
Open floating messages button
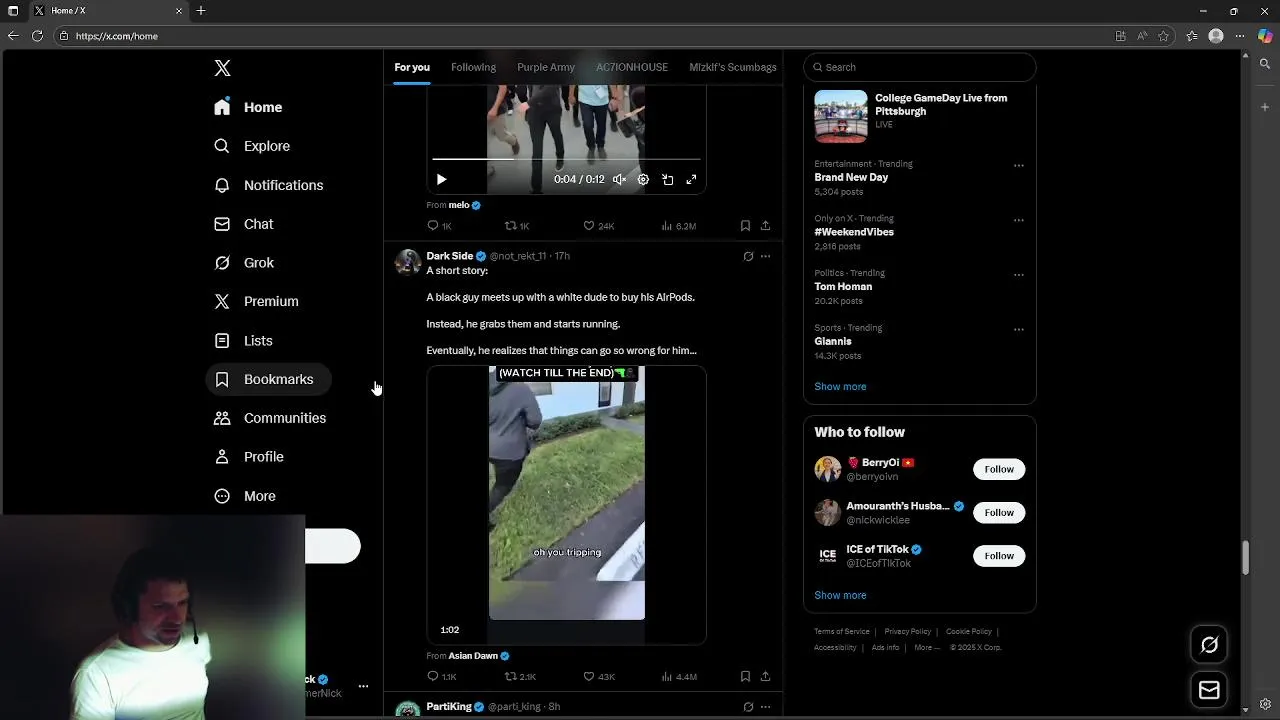click(1209, 690)
